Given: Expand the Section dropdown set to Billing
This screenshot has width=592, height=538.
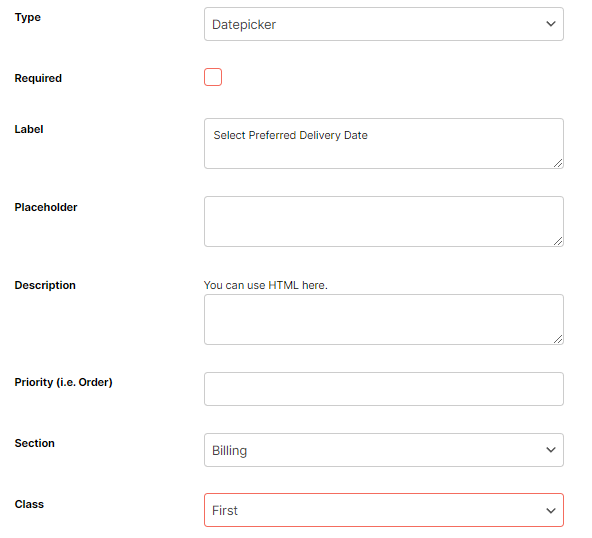Looking at the screenshot, I should tap(384, 450).
